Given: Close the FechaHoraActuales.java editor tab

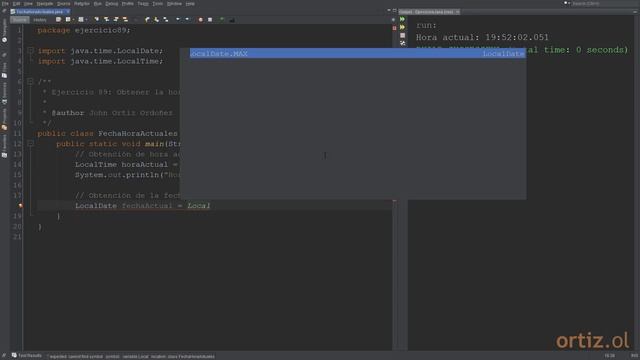Looking at the screenshot, I should (68, 12).
